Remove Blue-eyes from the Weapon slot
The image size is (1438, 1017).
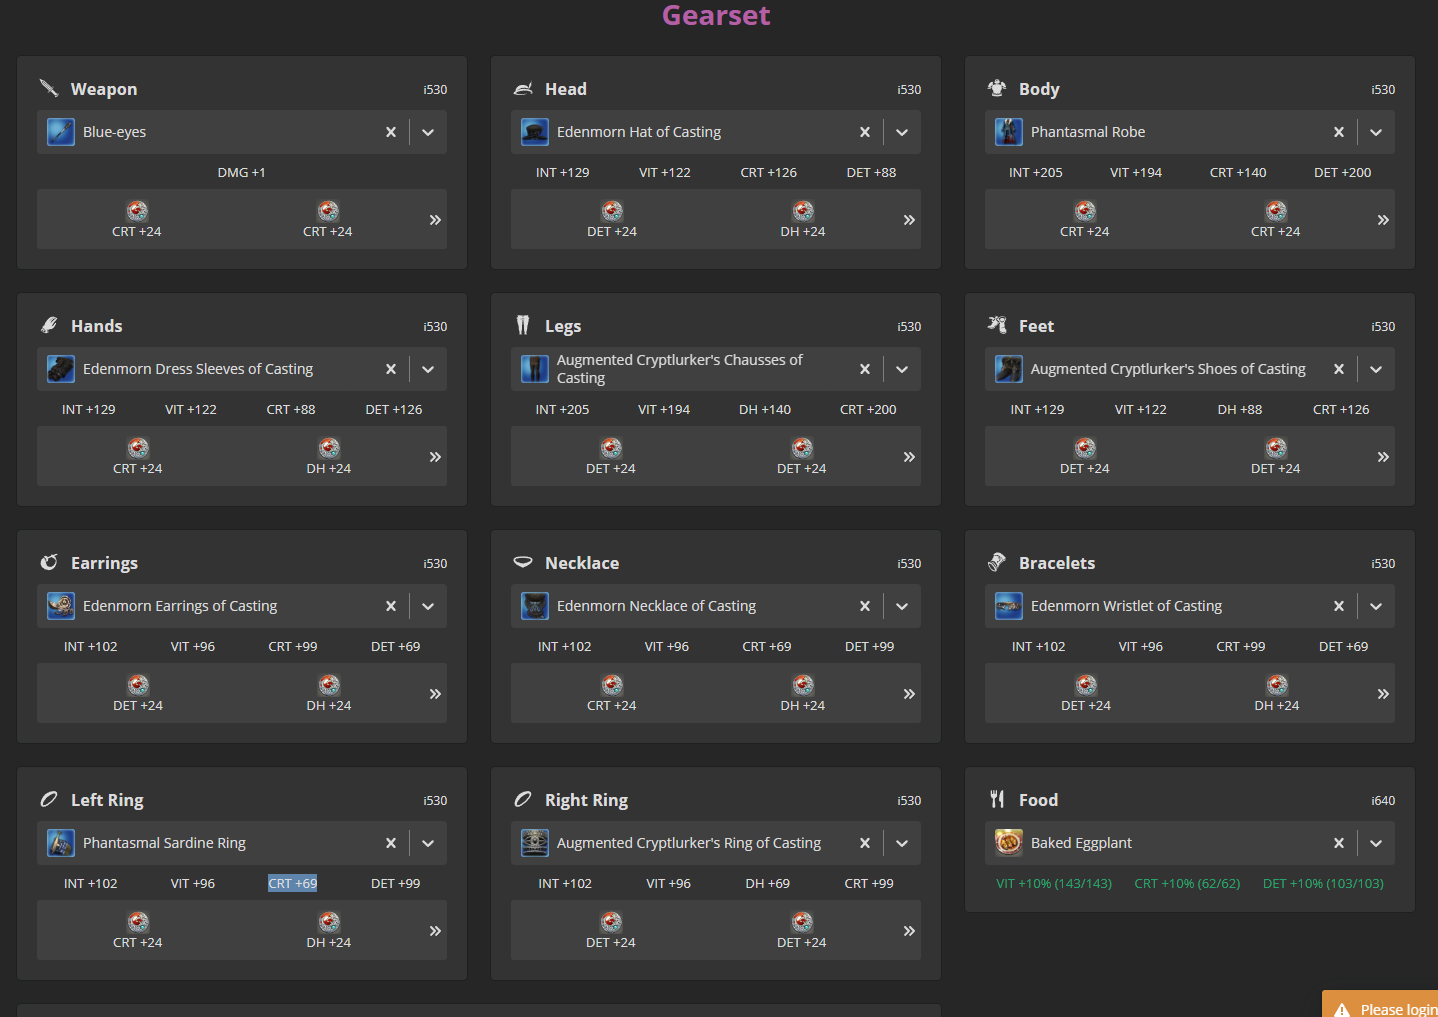click(x=391, y=132)
